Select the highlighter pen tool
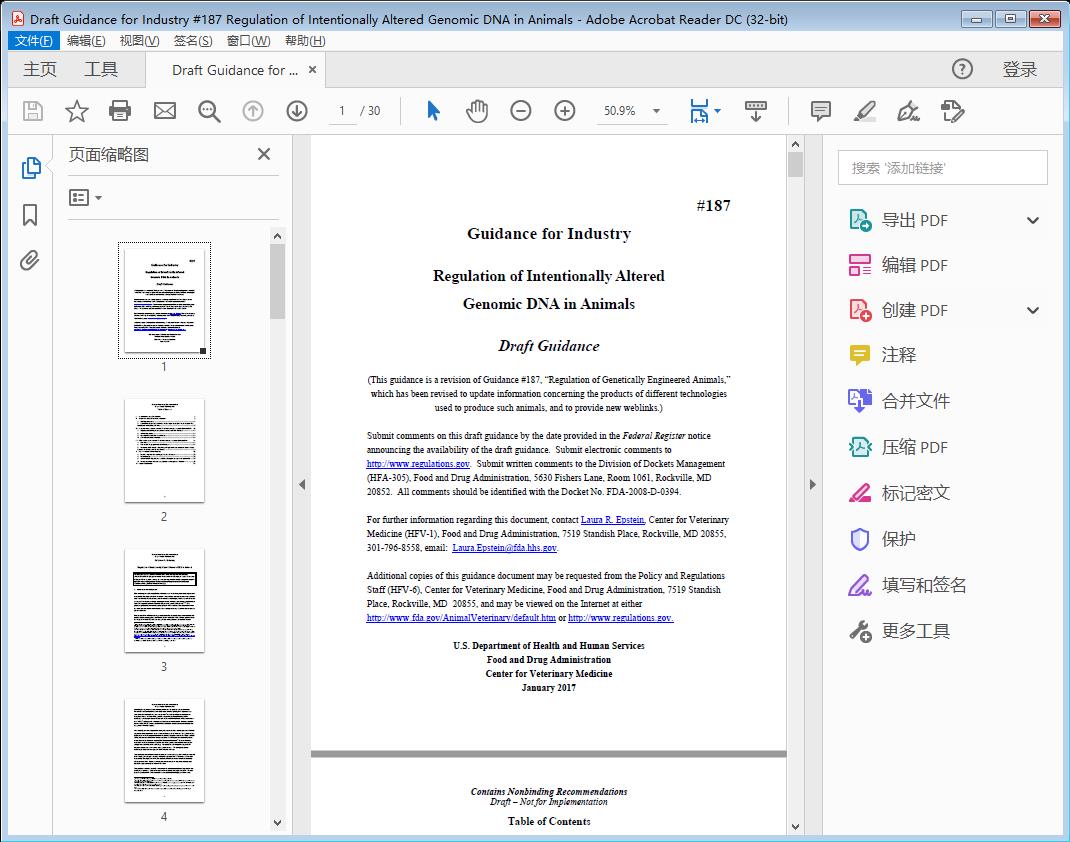Viewport: 1070px width, 842px height. pos(865,111)
